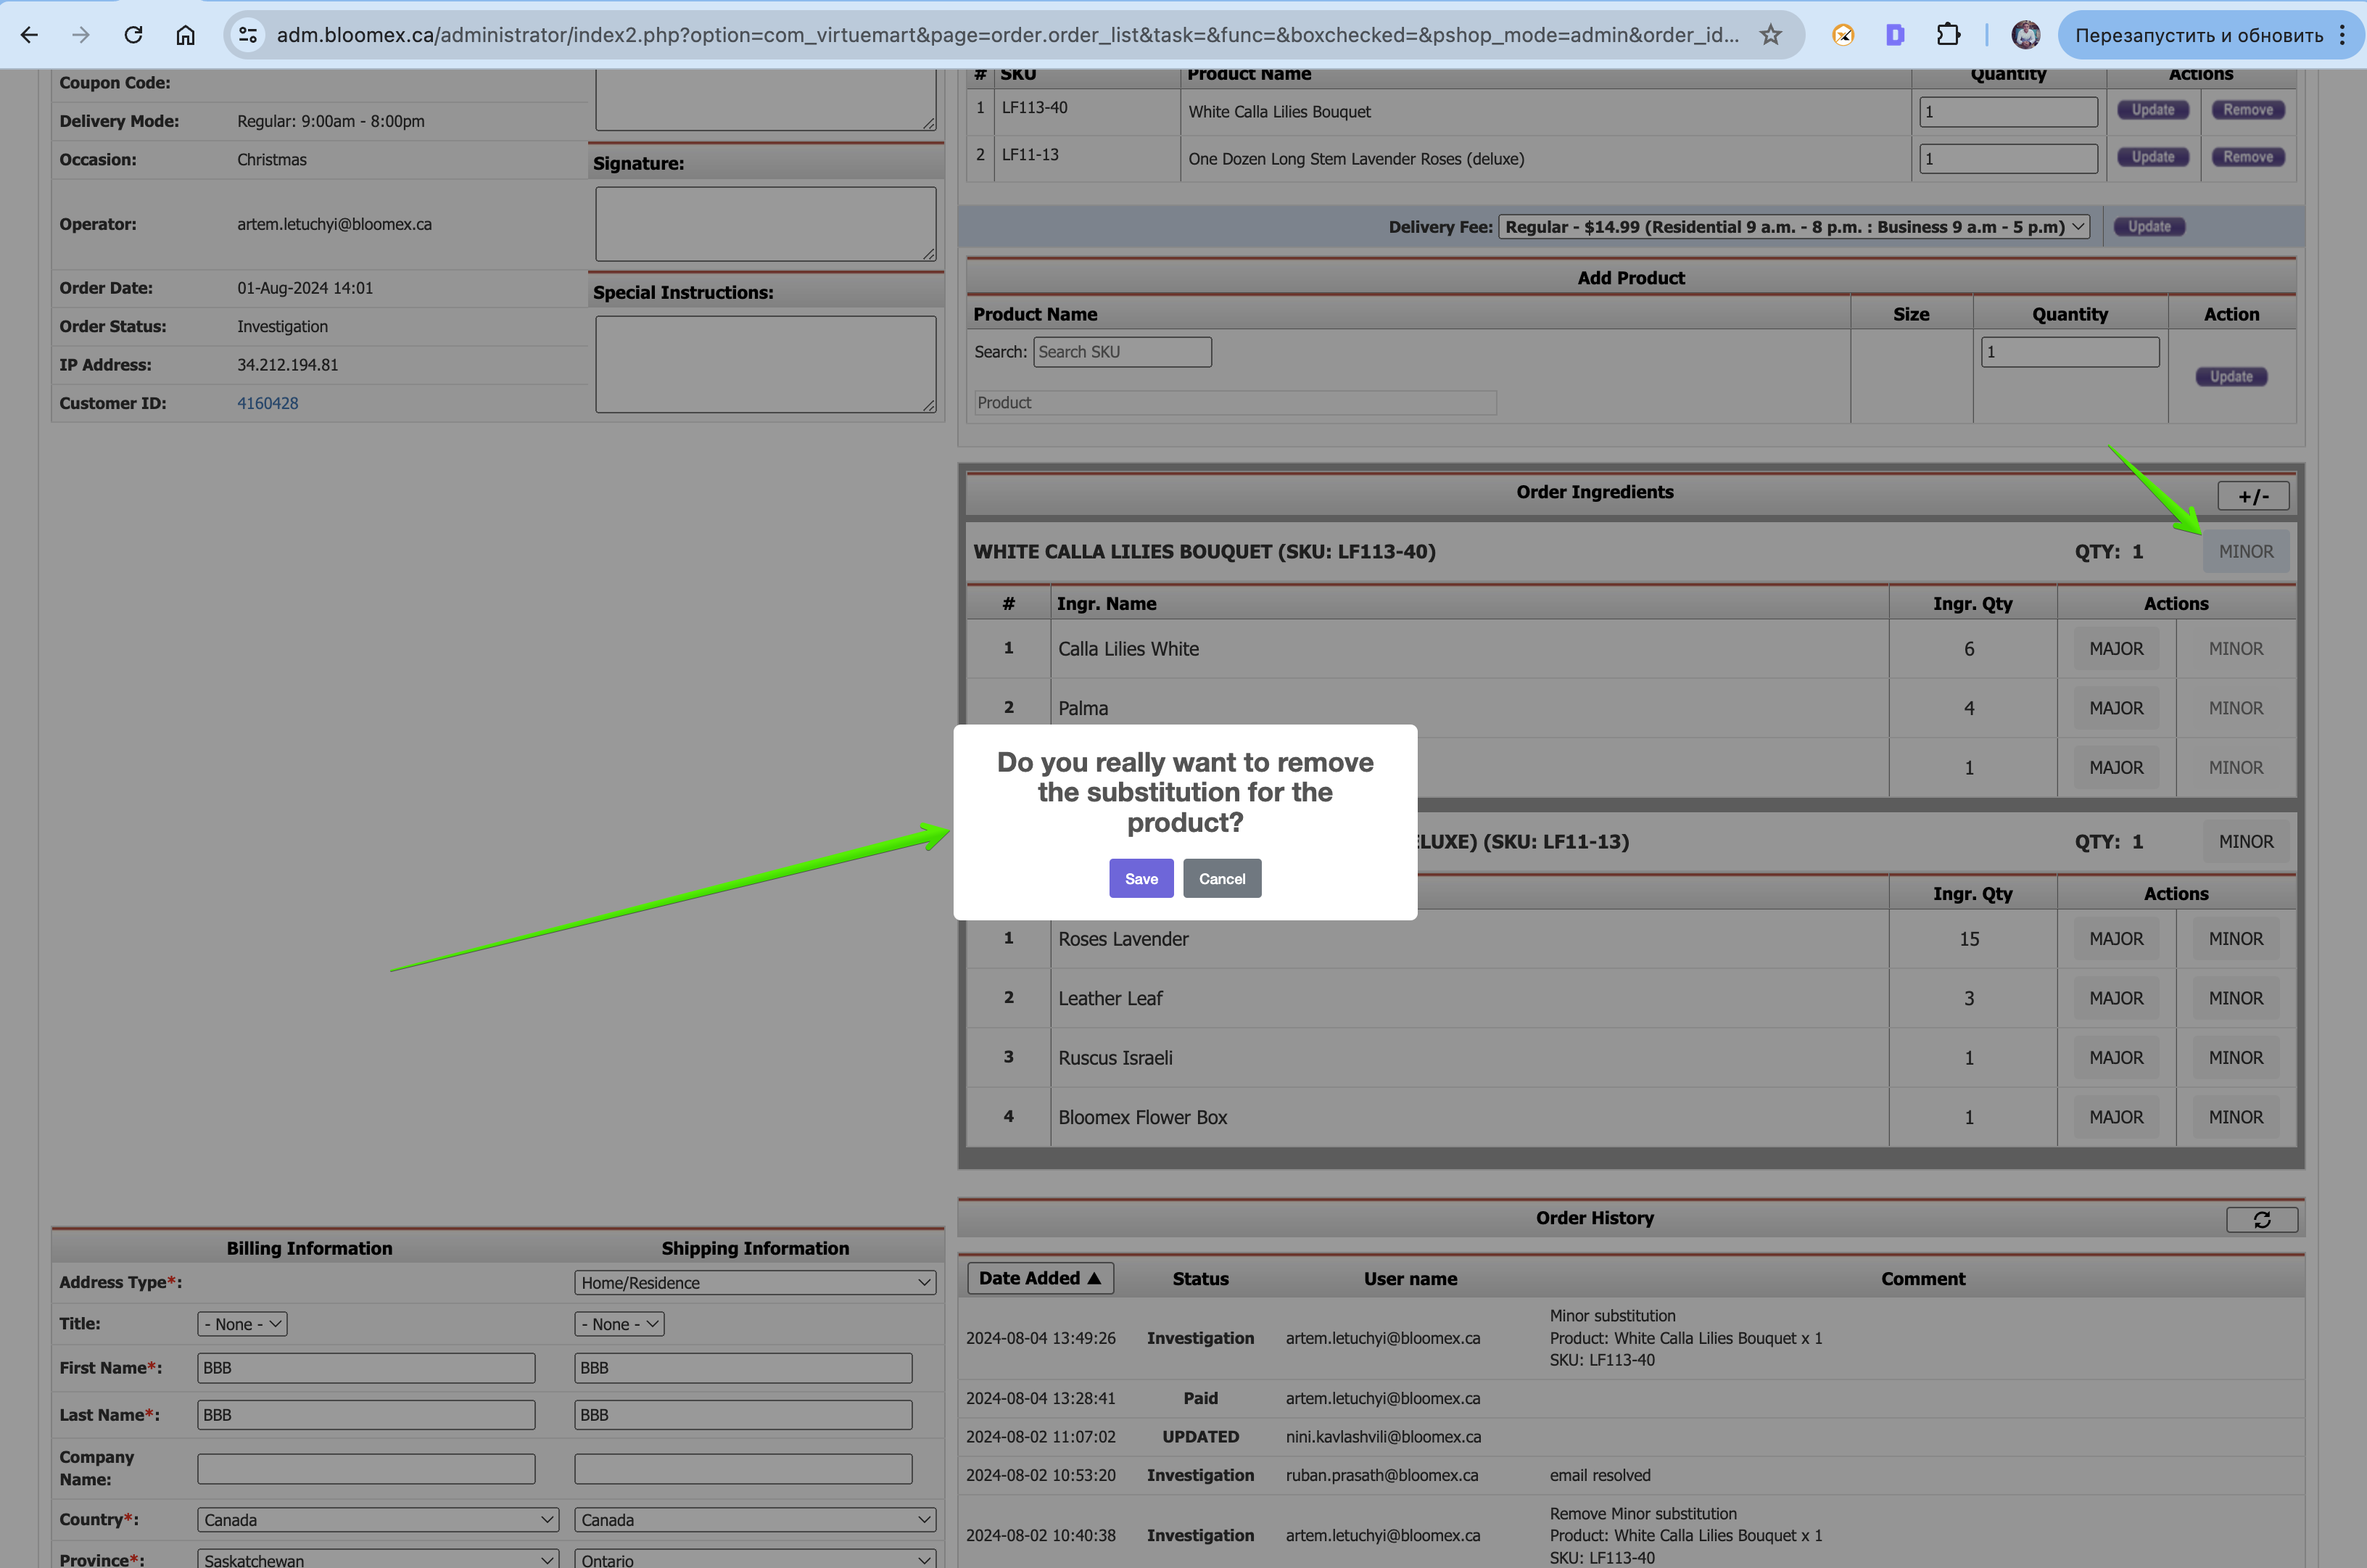Click Update in Add Product section
This screenshot has width=2367, height=1568.
[2231, 377]
